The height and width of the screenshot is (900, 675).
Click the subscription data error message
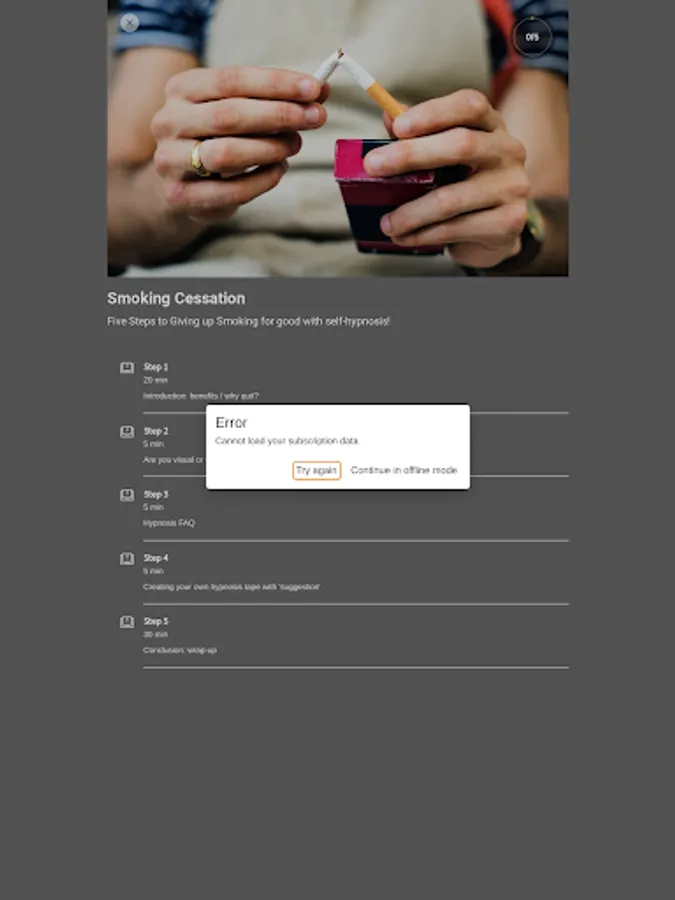coord(287,441)
